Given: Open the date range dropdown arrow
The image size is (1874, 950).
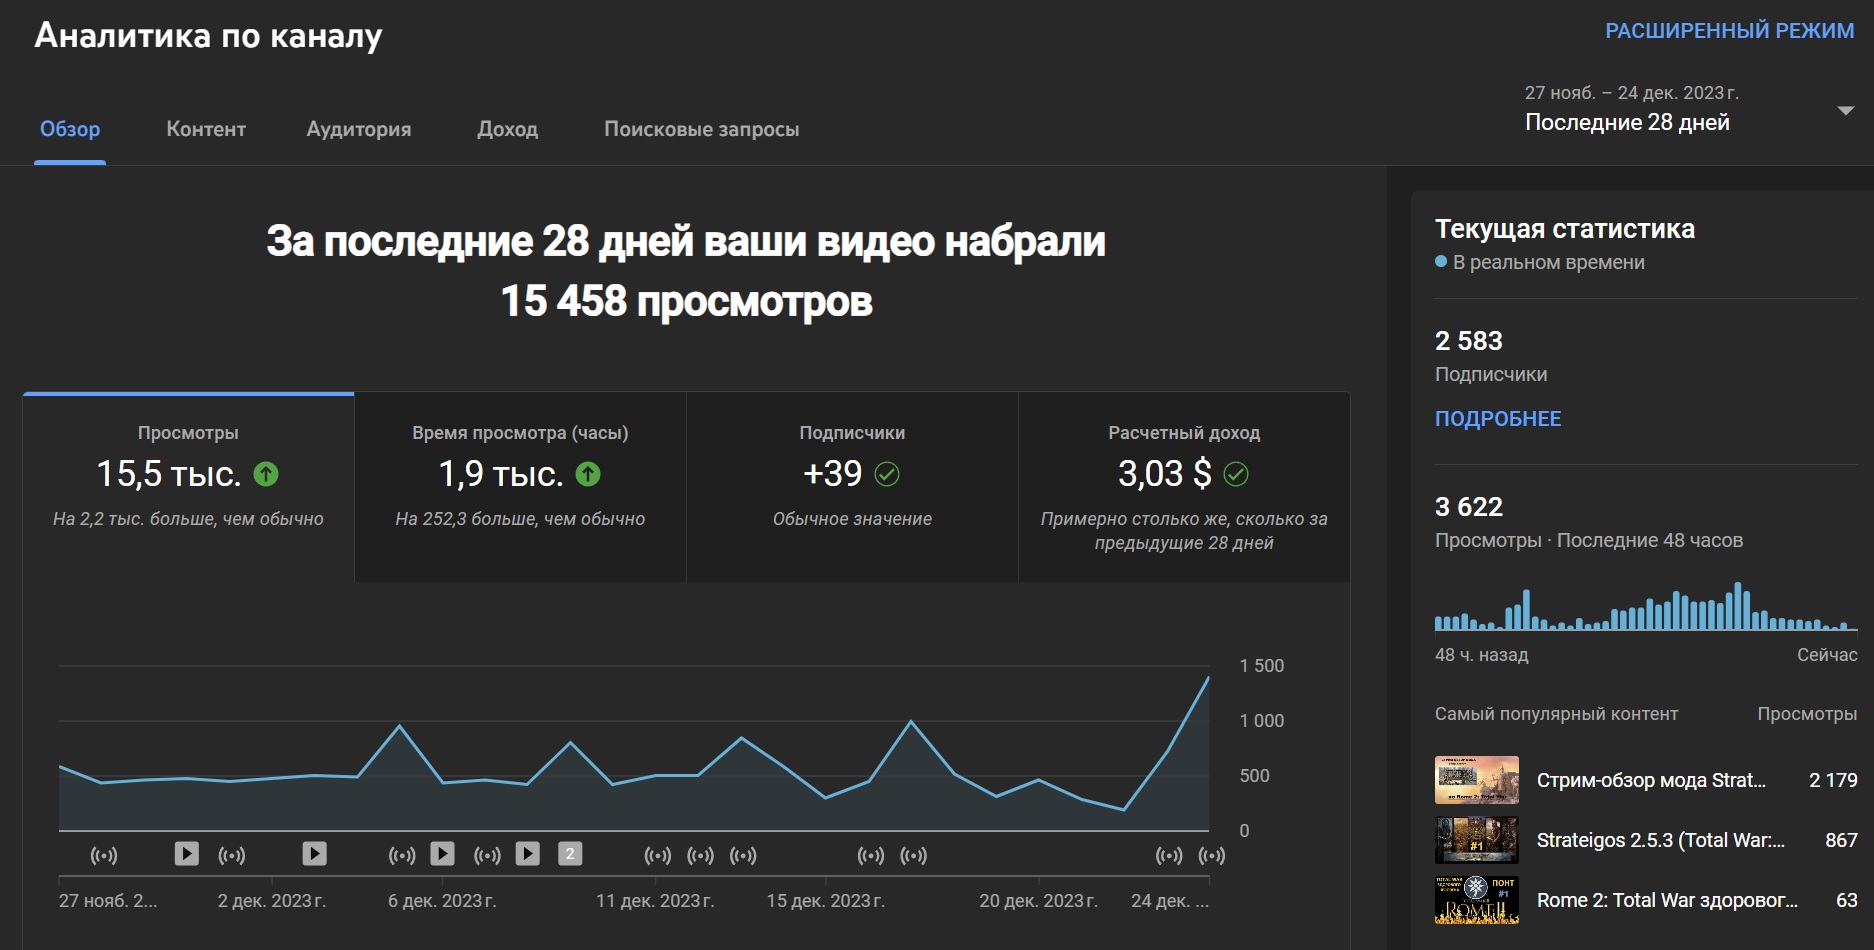Looking at the screenshot, I should (1846, 110).
